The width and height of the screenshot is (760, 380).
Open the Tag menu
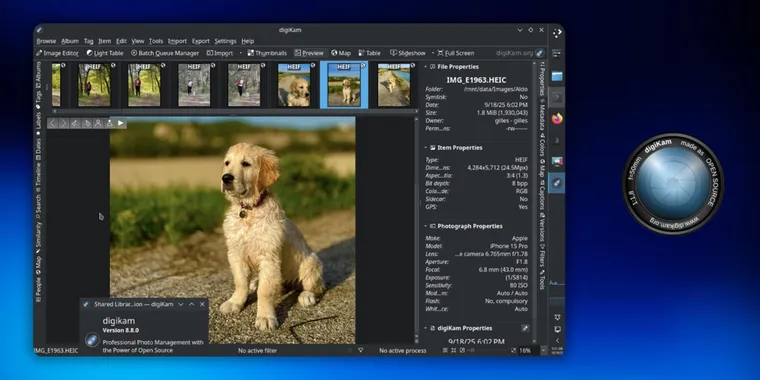[x=88, y=41]
